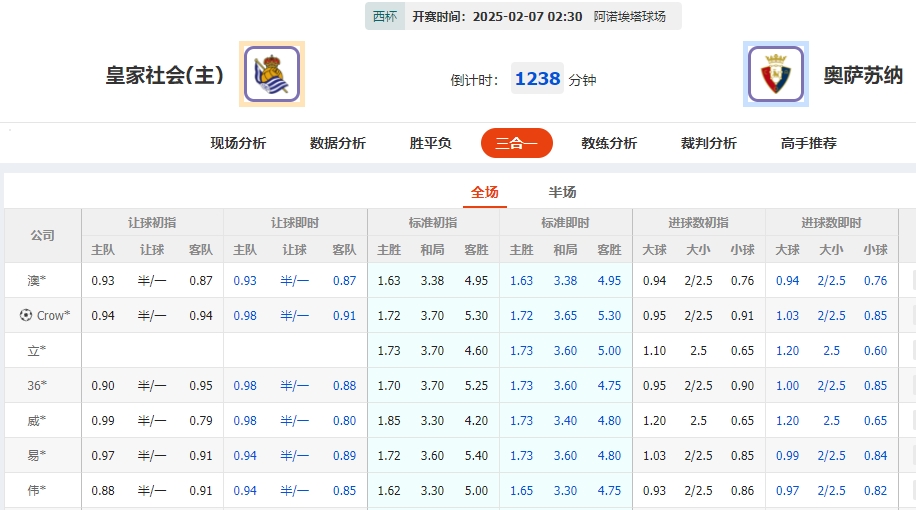Go to the 教练分析 tab
The height and width of the screenshot is (510, 916).
click(609, 143)
